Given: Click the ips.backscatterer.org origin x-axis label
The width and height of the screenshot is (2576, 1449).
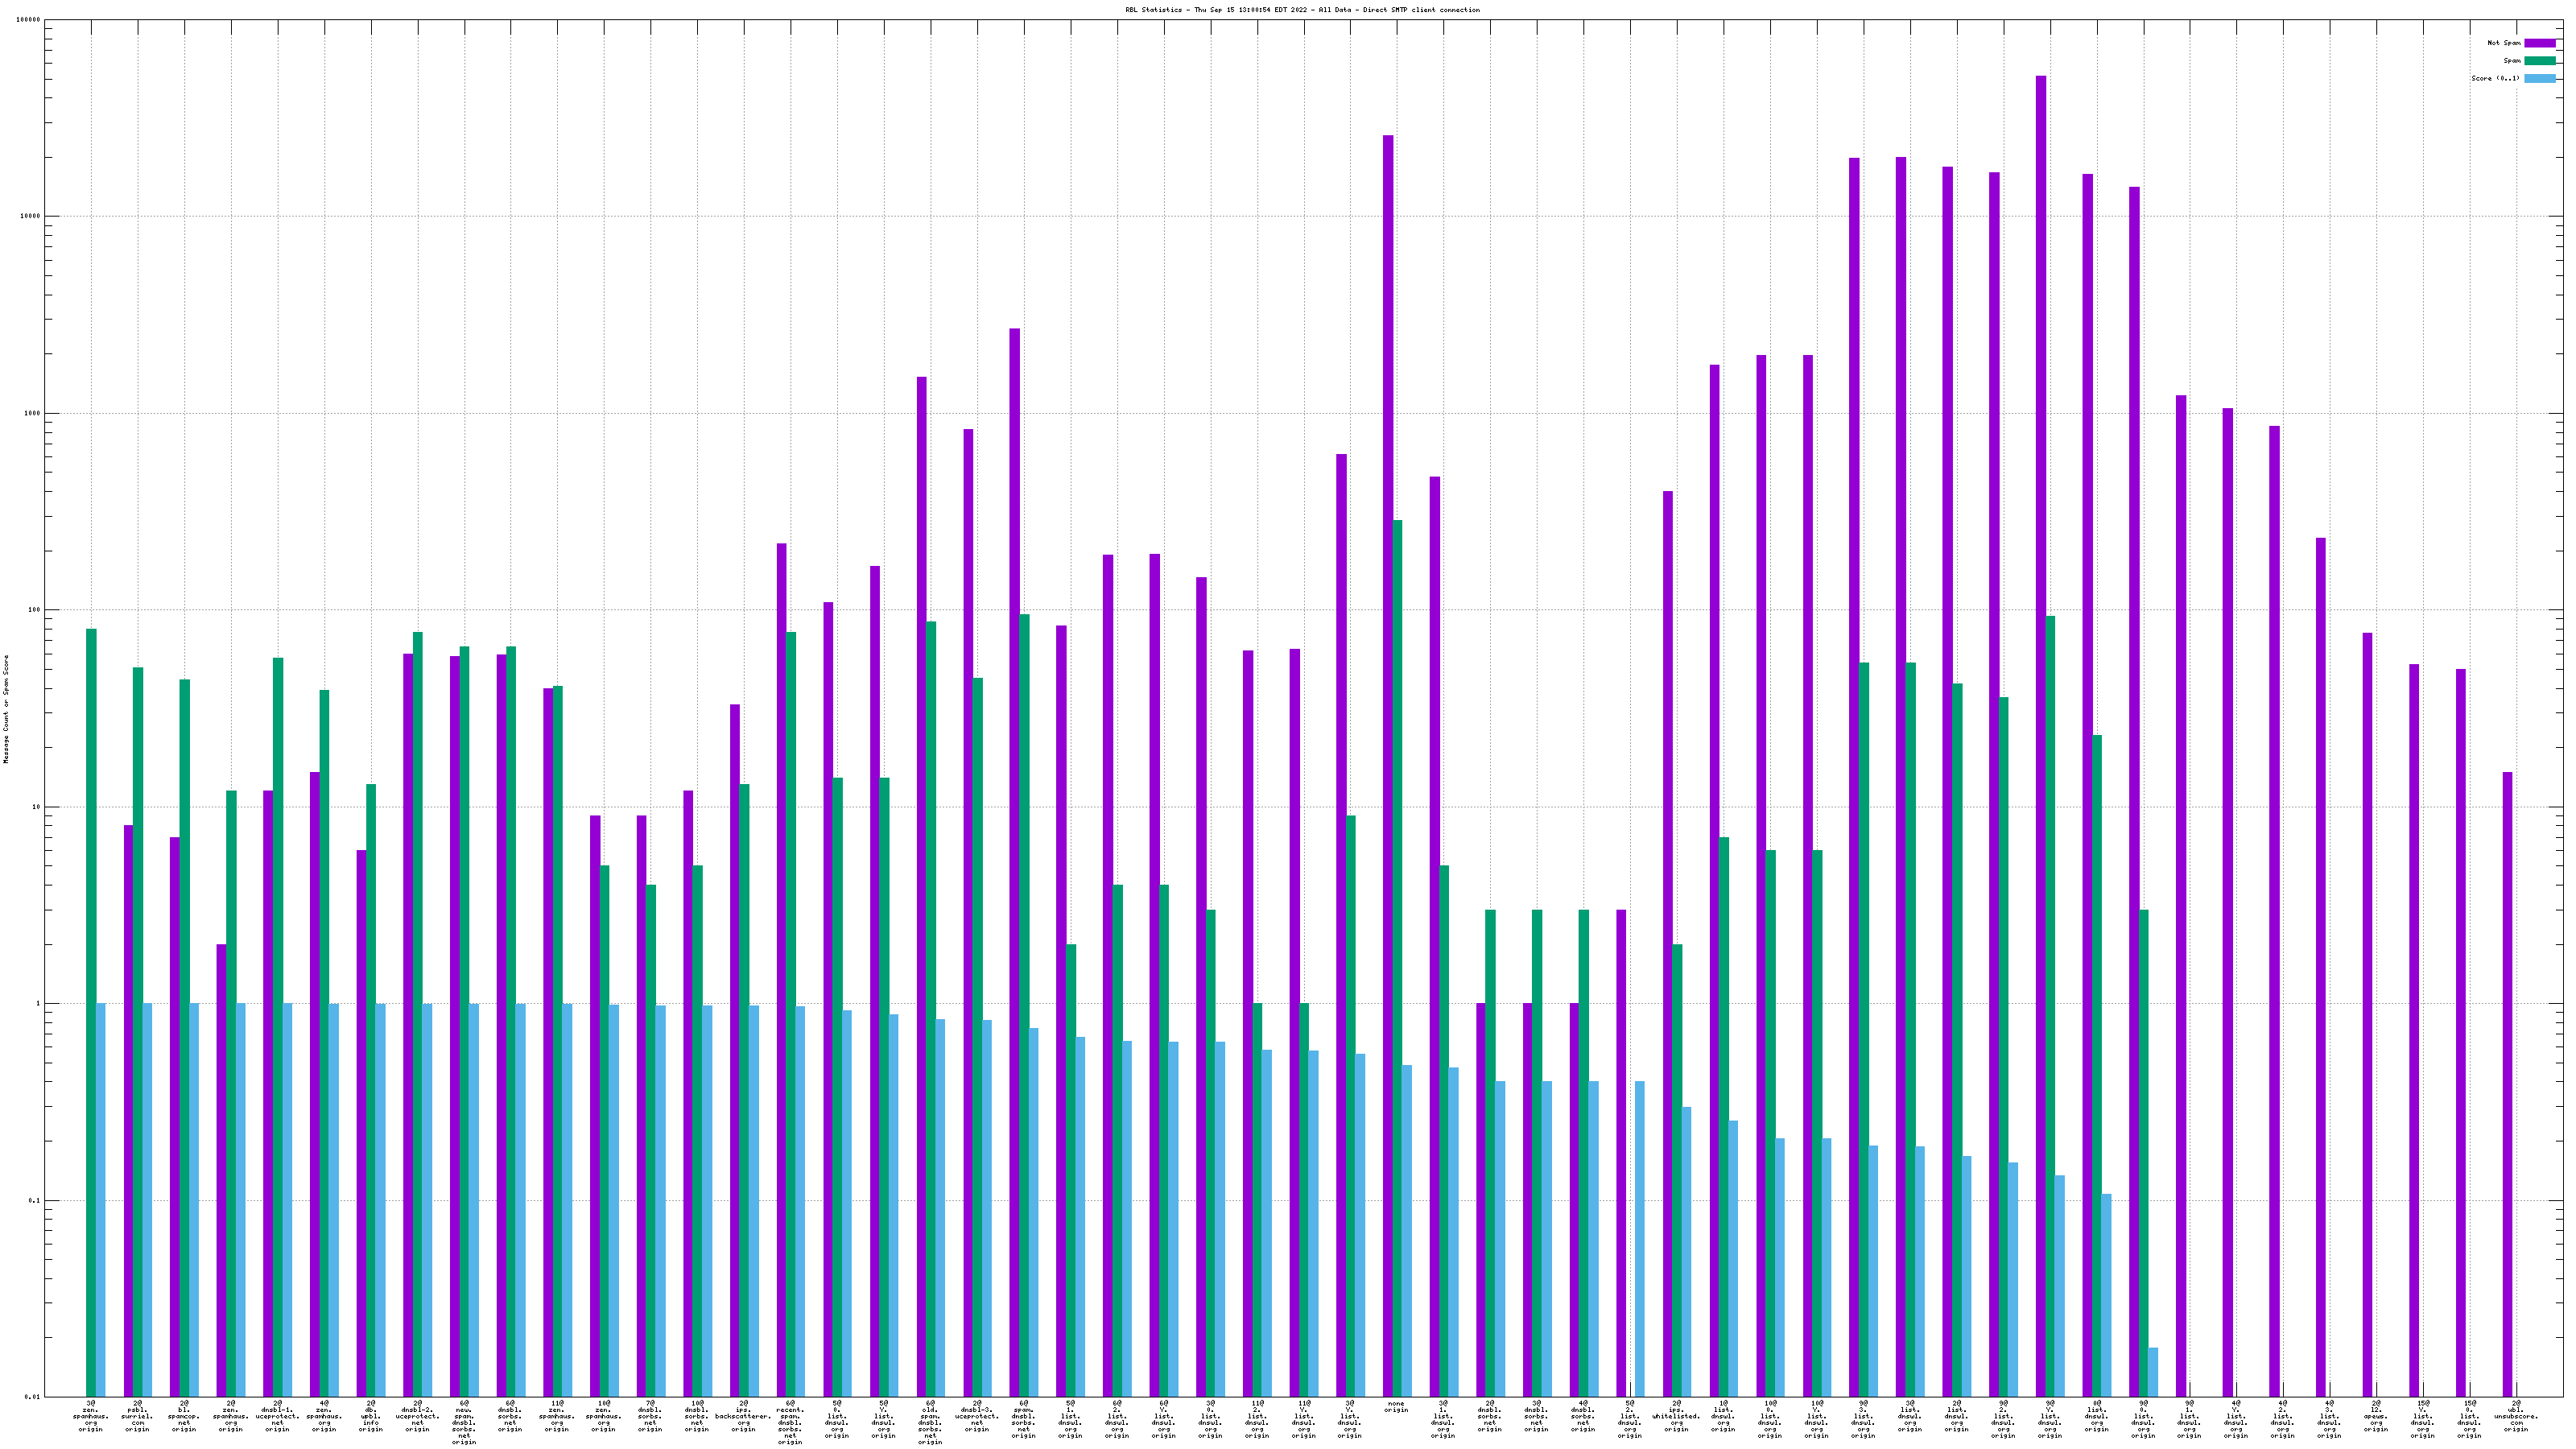Looking at the screenshot, I should [x=743, y=1416].
